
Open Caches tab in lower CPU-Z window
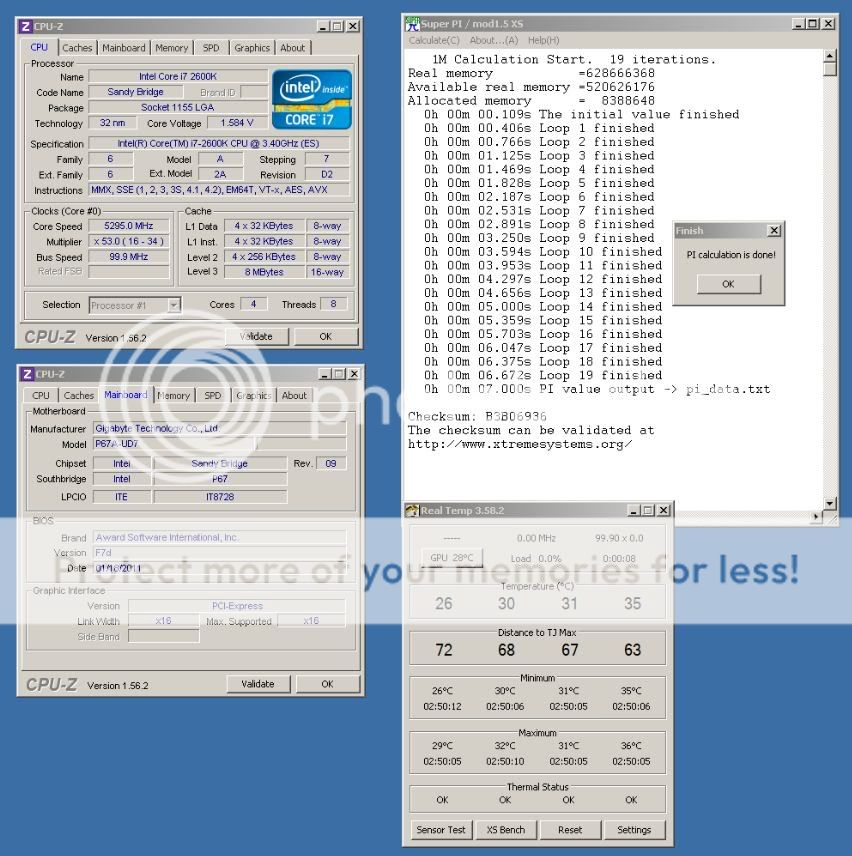(x=79, y=396)
